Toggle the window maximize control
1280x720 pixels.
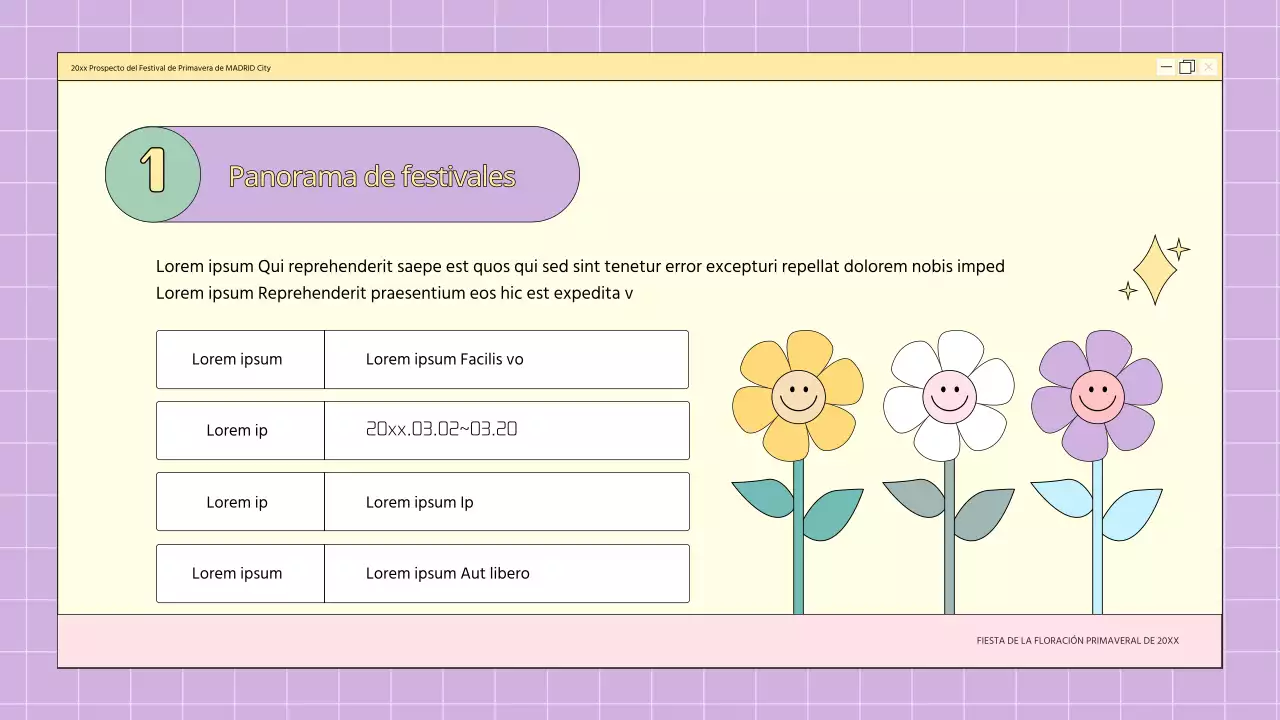[x=1187, y=67]
